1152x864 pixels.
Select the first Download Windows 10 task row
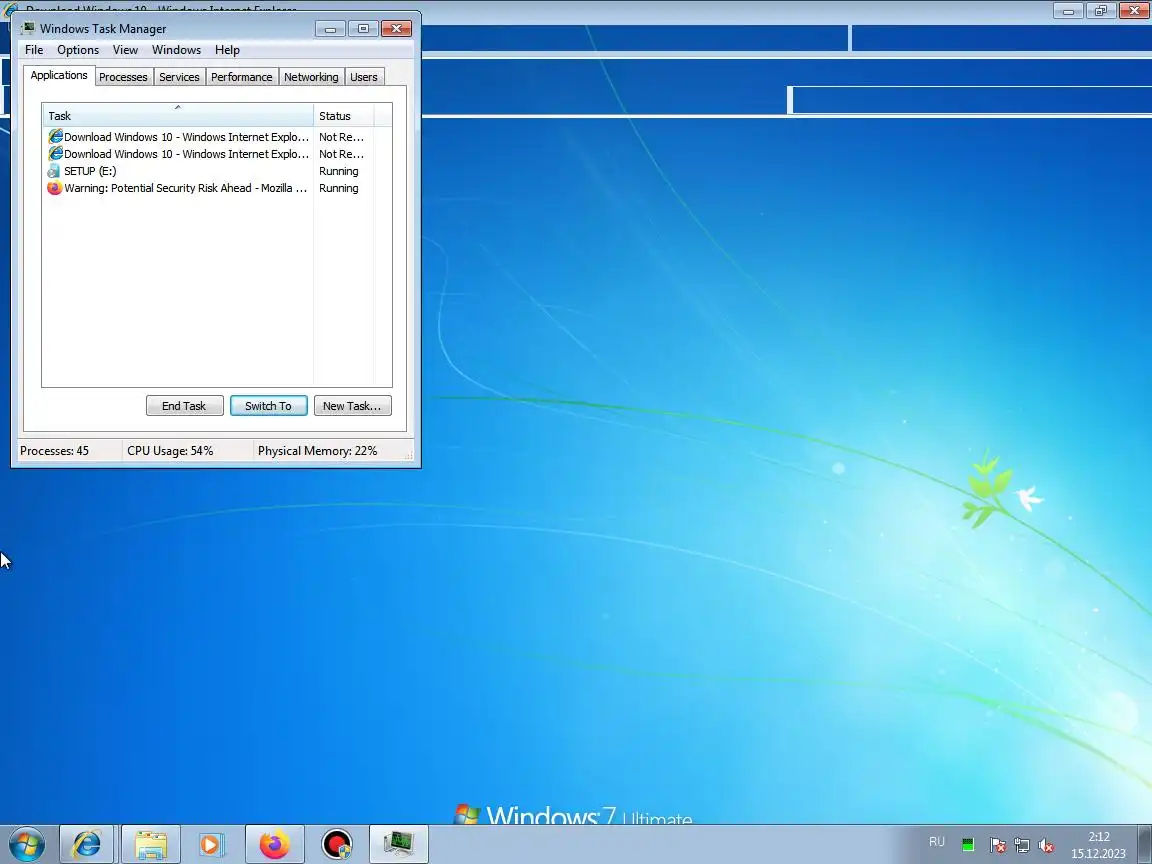(207, 137)
